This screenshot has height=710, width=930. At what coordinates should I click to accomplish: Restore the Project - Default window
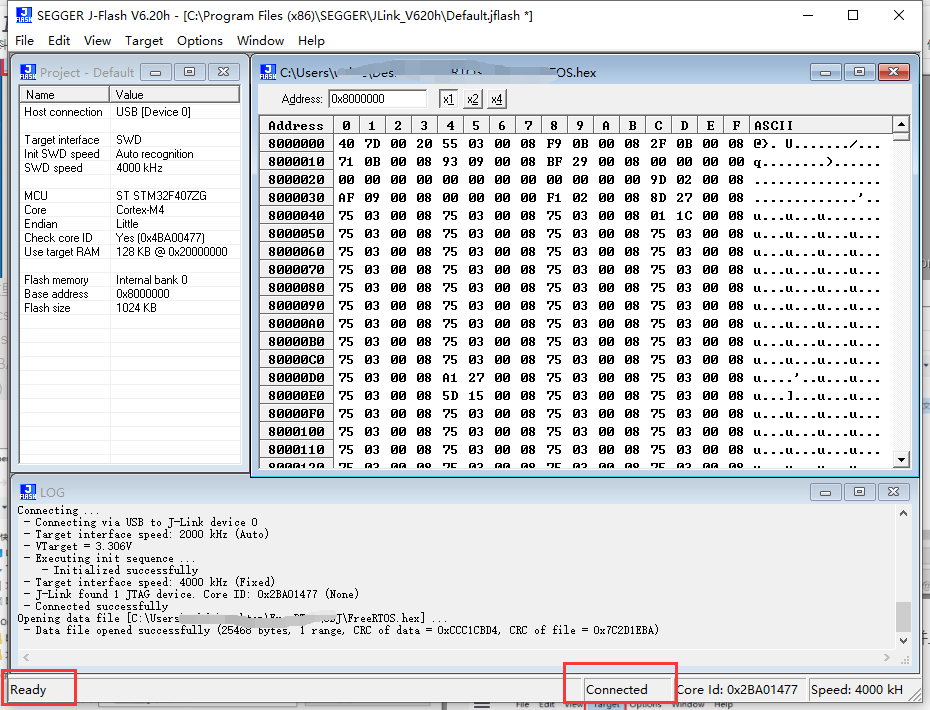pyautogui.click(x=188, y=71)
